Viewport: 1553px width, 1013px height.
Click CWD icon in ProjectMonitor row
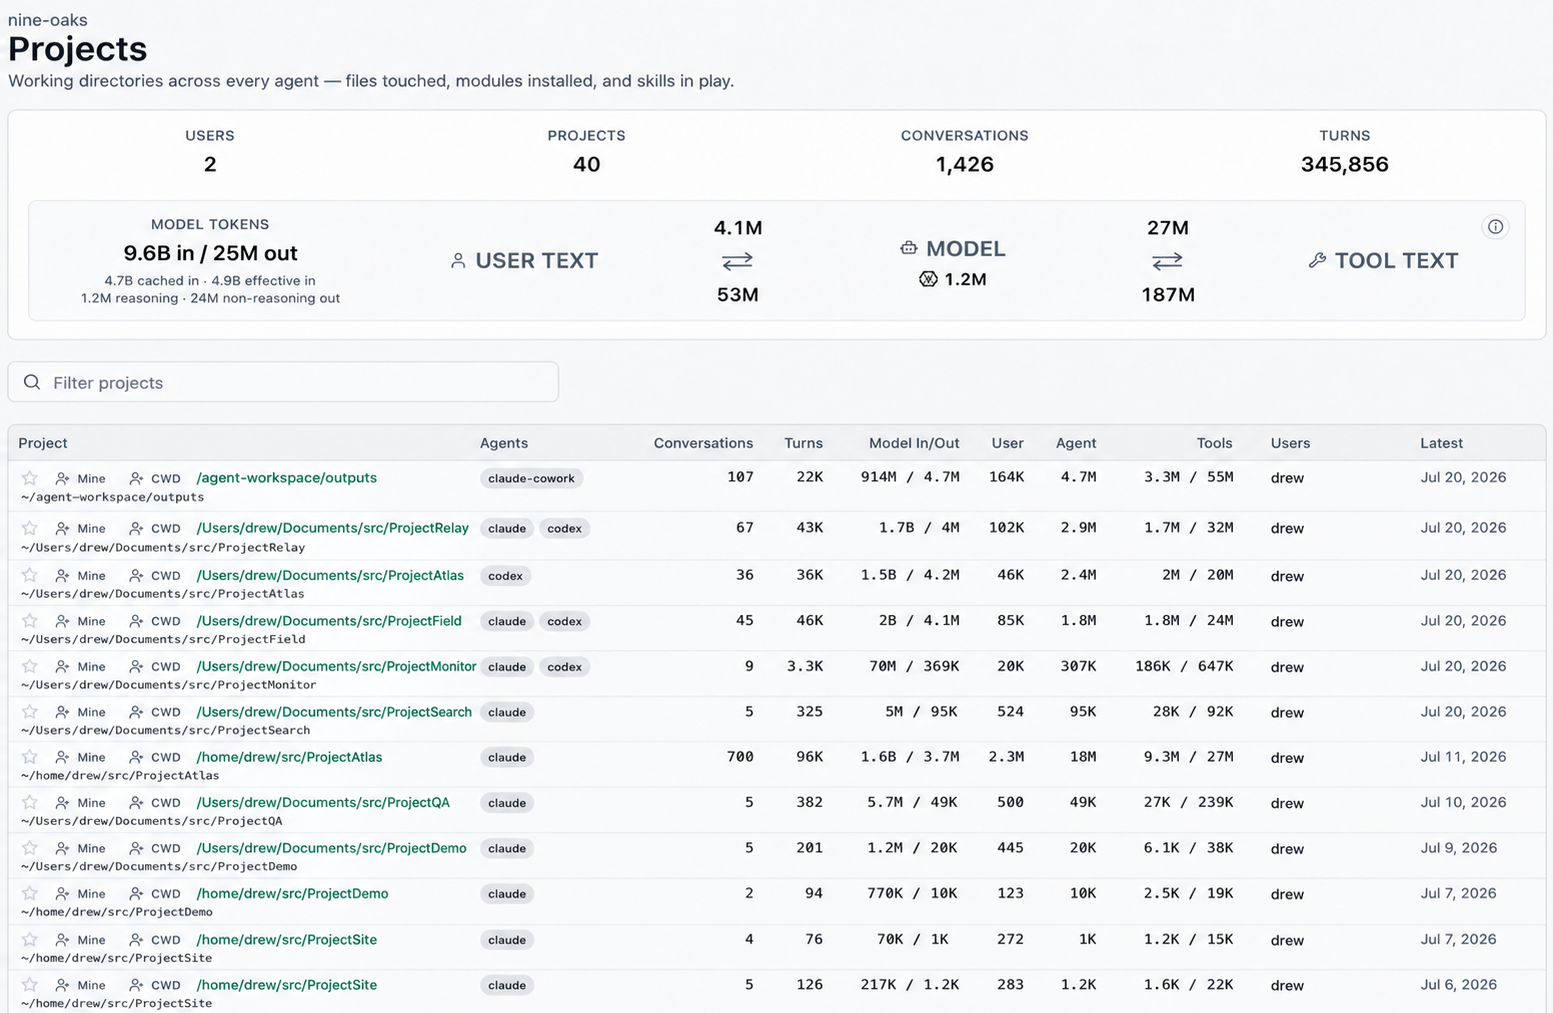[136, 667]
